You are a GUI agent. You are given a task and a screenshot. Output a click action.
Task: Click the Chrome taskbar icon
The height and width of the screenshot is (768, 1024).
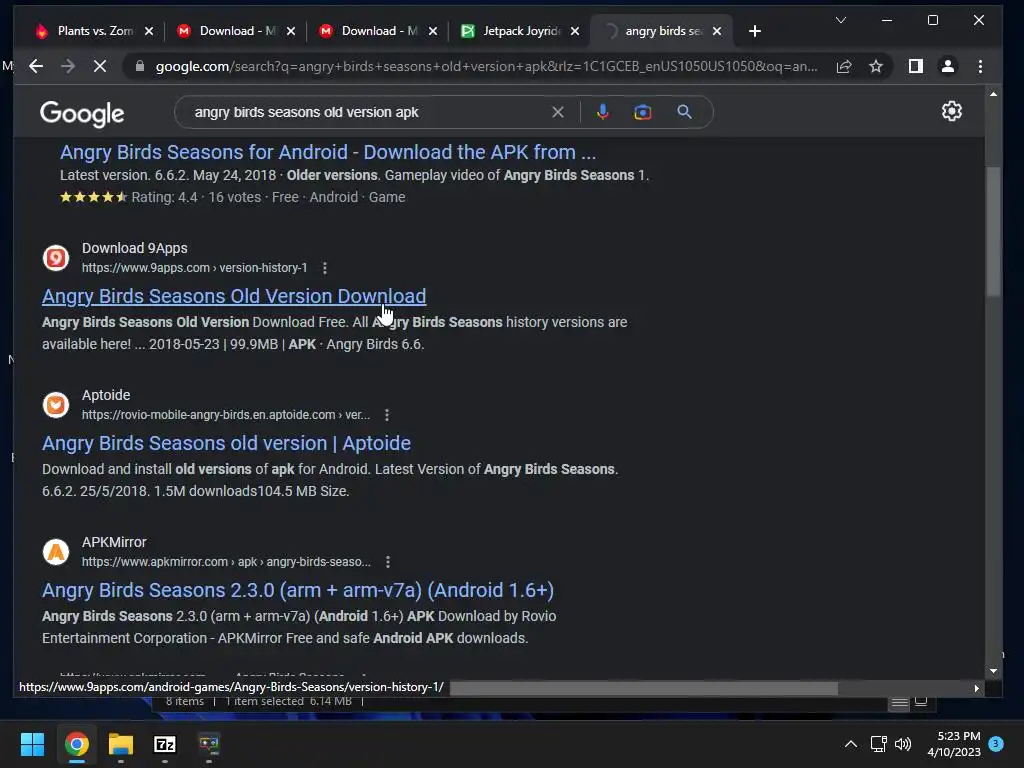pos(76,744)
